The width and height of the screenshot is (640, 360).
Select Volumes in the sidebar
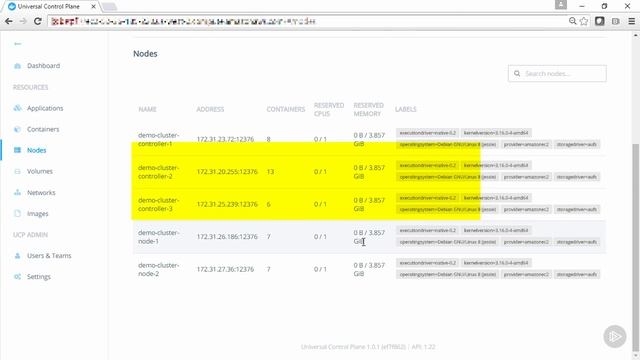point(40,171)
